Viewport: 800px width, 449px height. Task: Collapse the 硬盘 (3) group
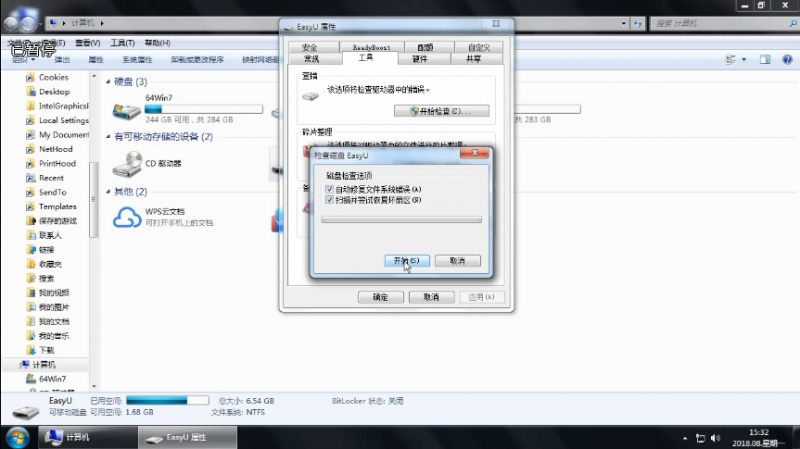tap(108, 82)
